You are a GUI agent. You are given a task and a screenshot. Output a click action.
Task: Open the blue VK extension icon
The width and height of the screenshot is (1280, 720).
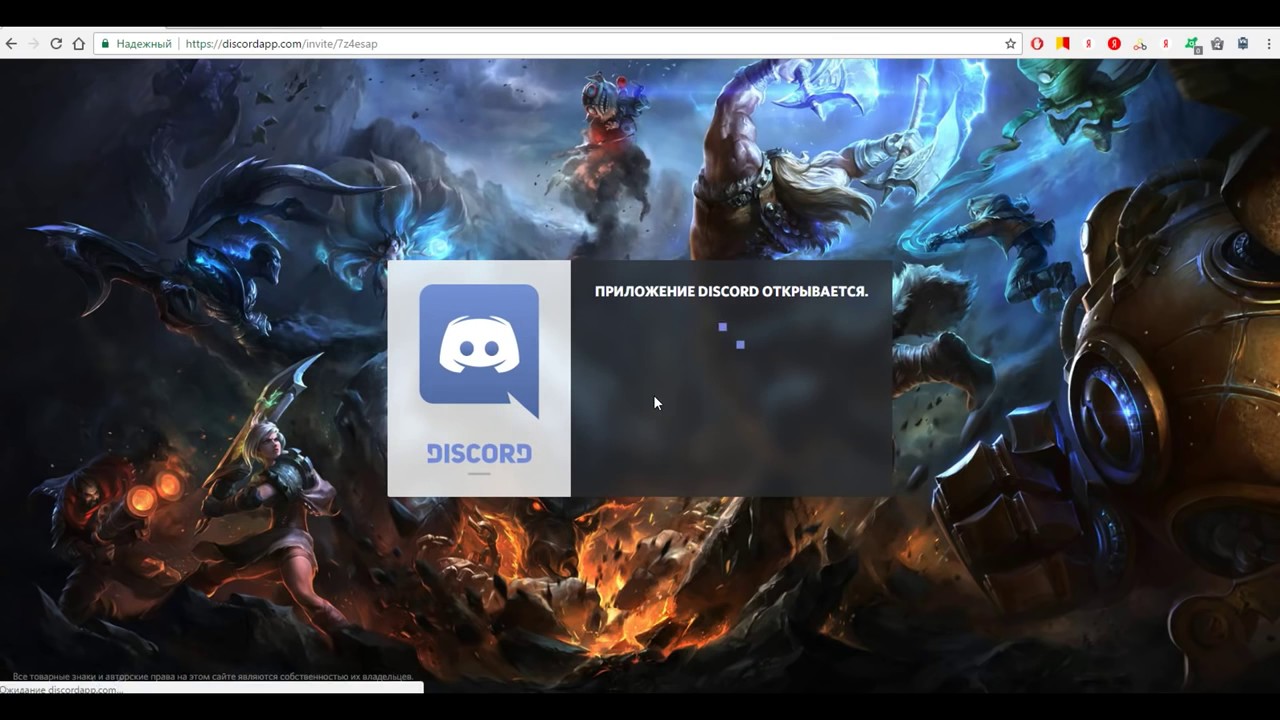point(1243,44)
